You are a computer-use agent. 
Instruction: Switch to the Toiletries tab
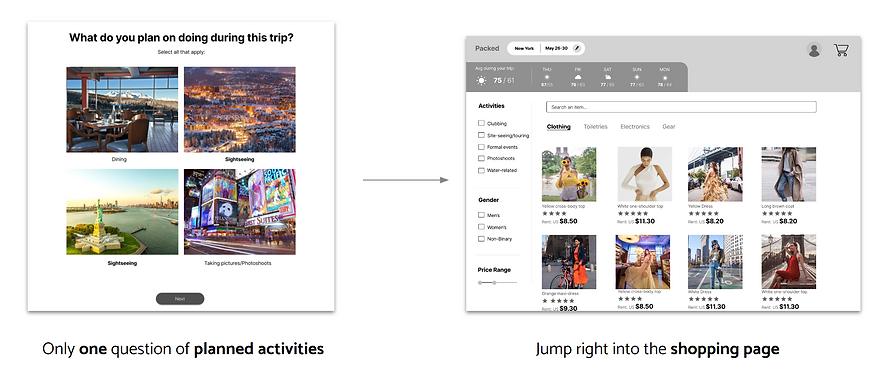595,127
